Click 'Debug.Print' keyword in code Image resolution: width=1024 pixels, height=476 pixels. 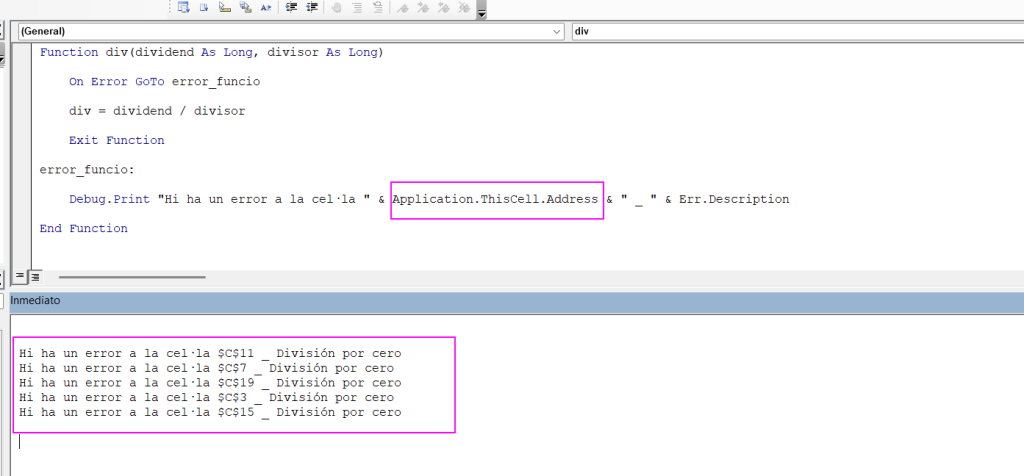[x=110, y=199]
